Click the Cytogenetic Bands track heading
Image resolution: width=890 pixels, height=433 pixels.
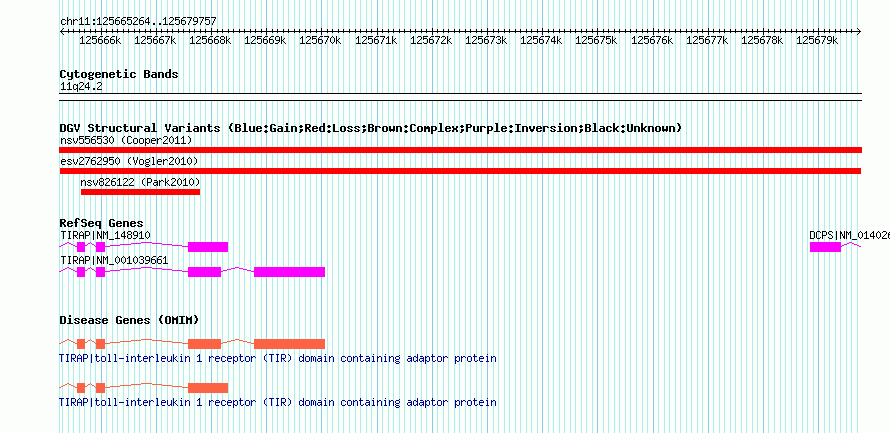pyautogui.click(x=119, y=74)
